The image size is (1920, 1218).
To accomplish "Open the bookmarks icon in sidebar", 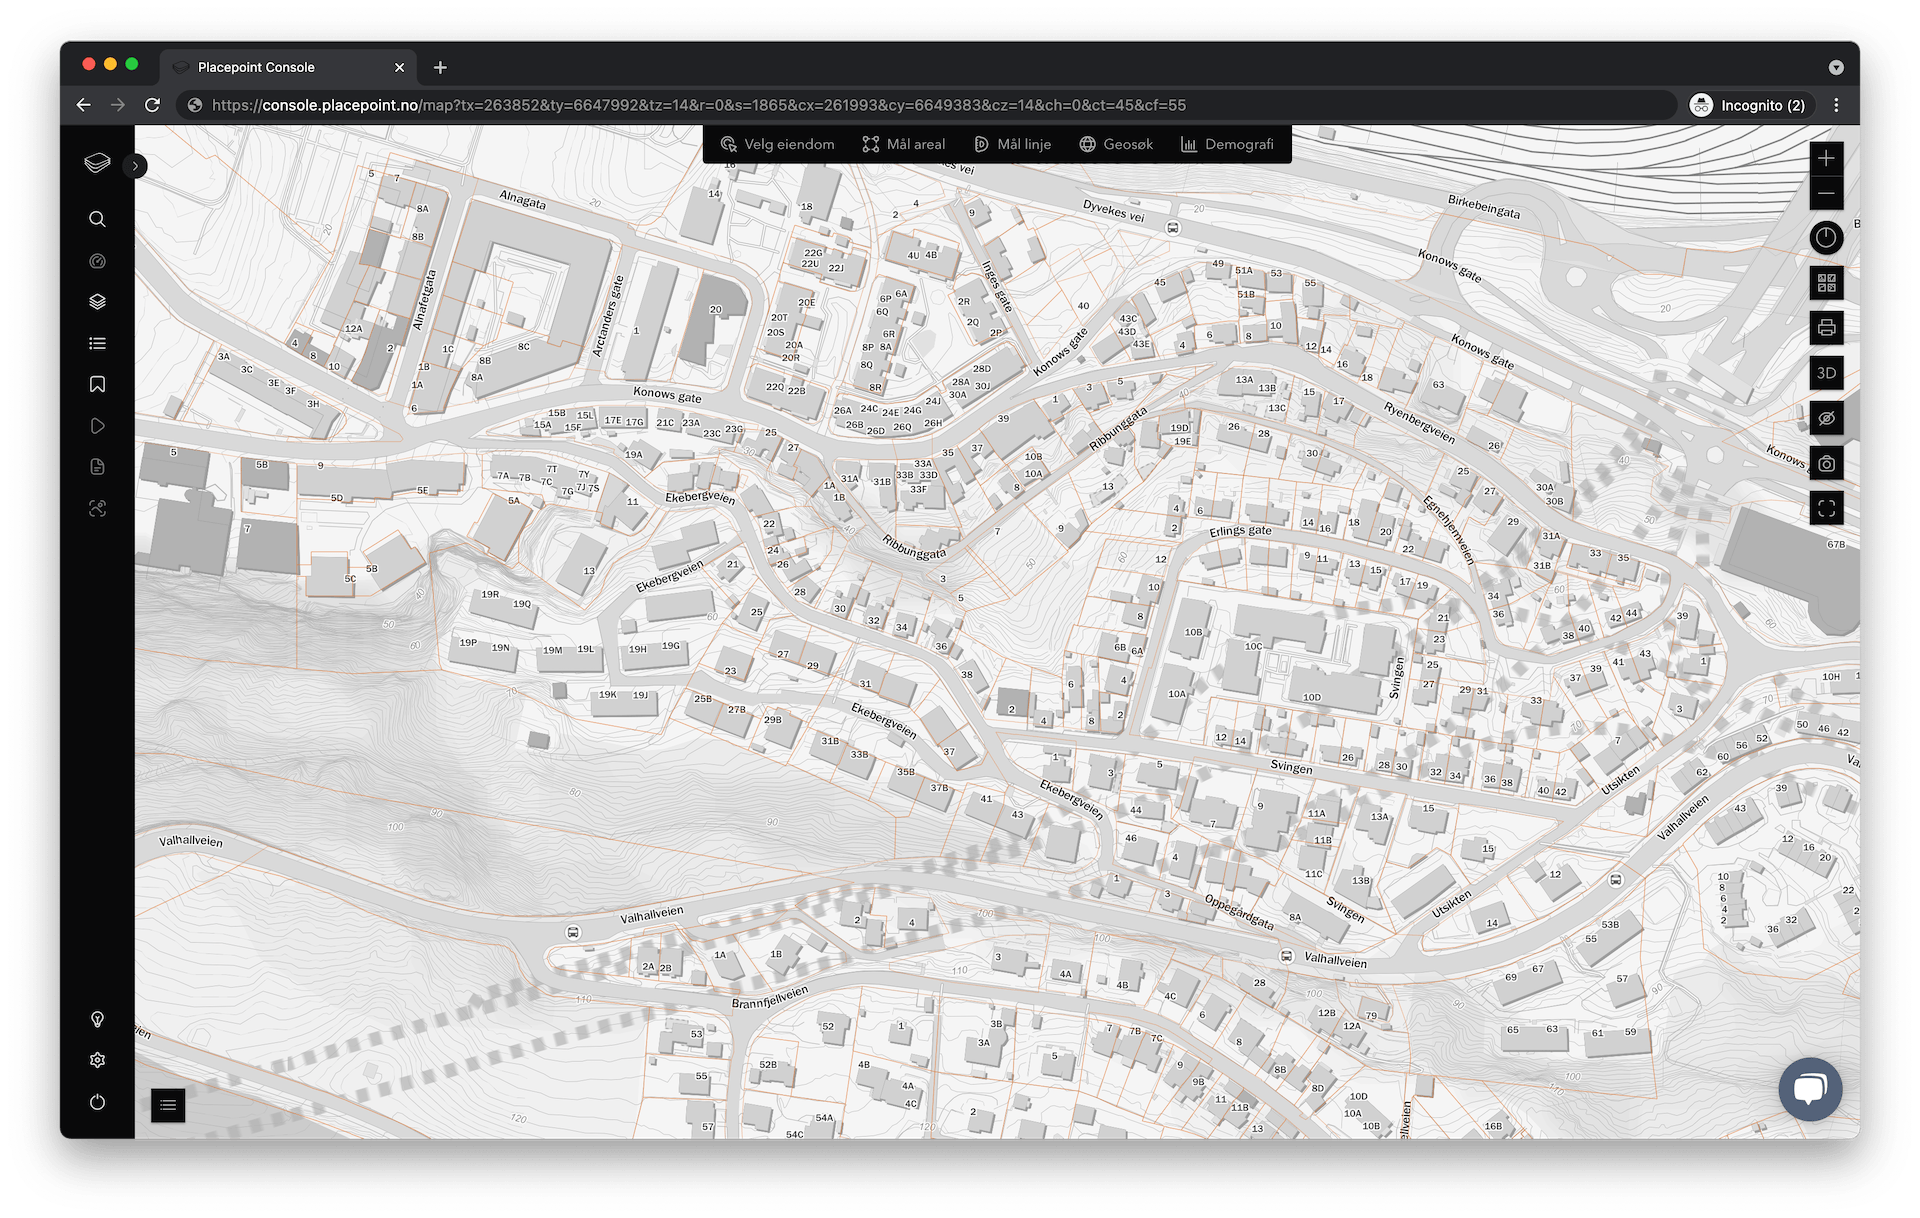I will [x=97, y=384].
